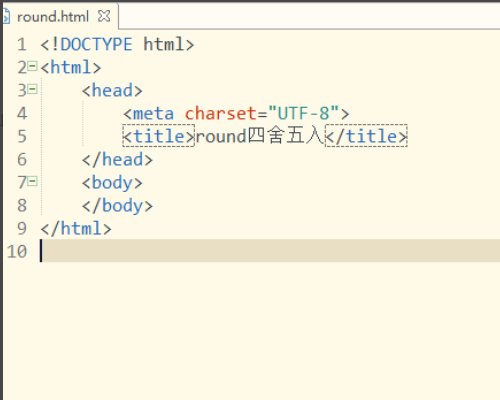This screenshot has height=400, width=500.
Task: Collapse the body element fold on line 7
Action: 32,181
